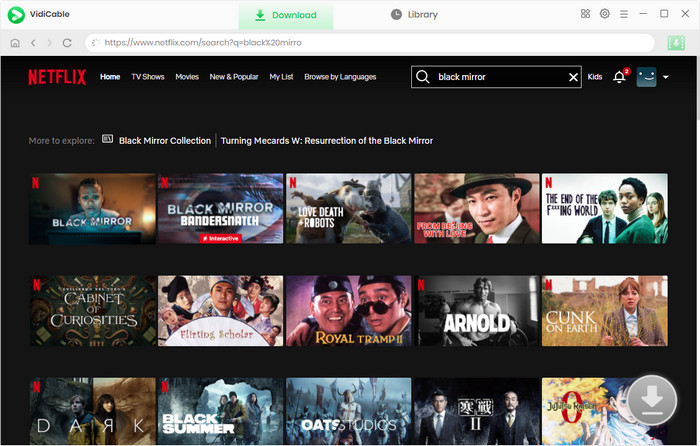Click the profile avatar icon
700x446 pixels.
[646, 77]
